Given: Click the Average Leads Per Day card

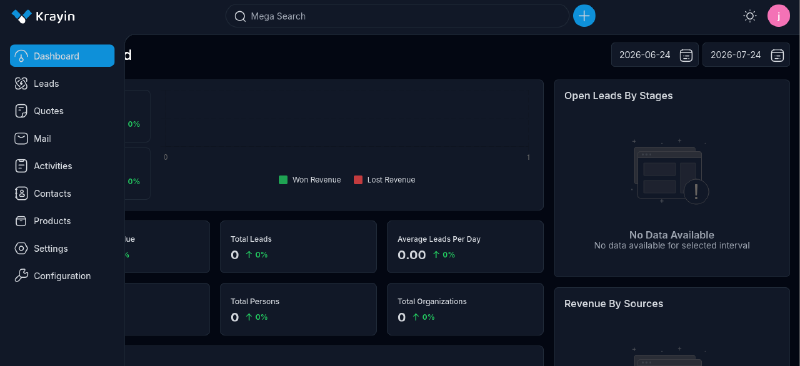Looking at the screenshot, I should (x=465, y=247).
